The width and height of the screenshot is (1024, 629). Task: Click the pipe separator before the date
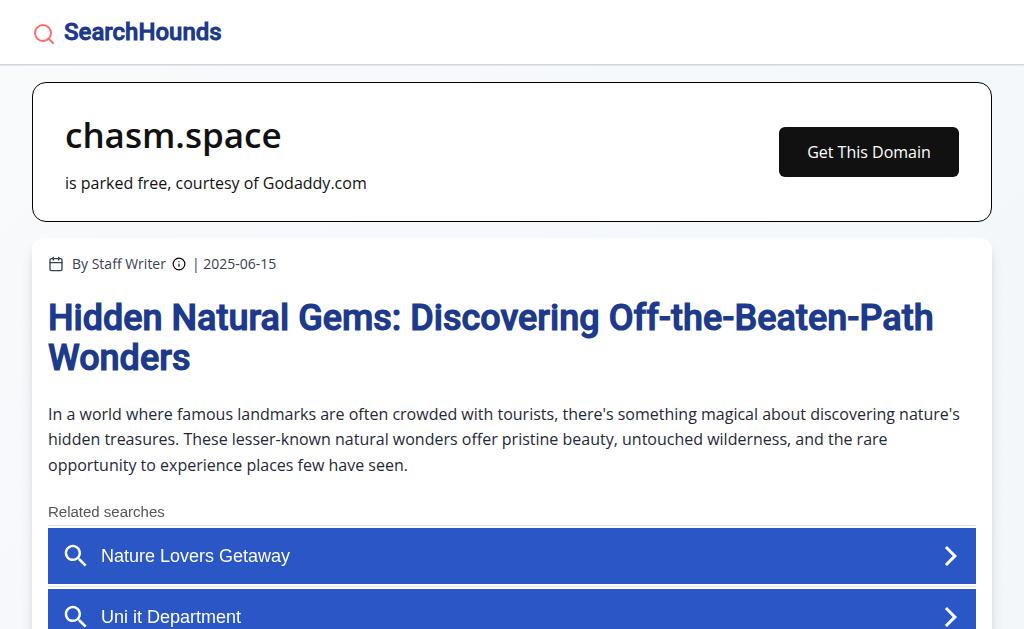pos(196,264)
